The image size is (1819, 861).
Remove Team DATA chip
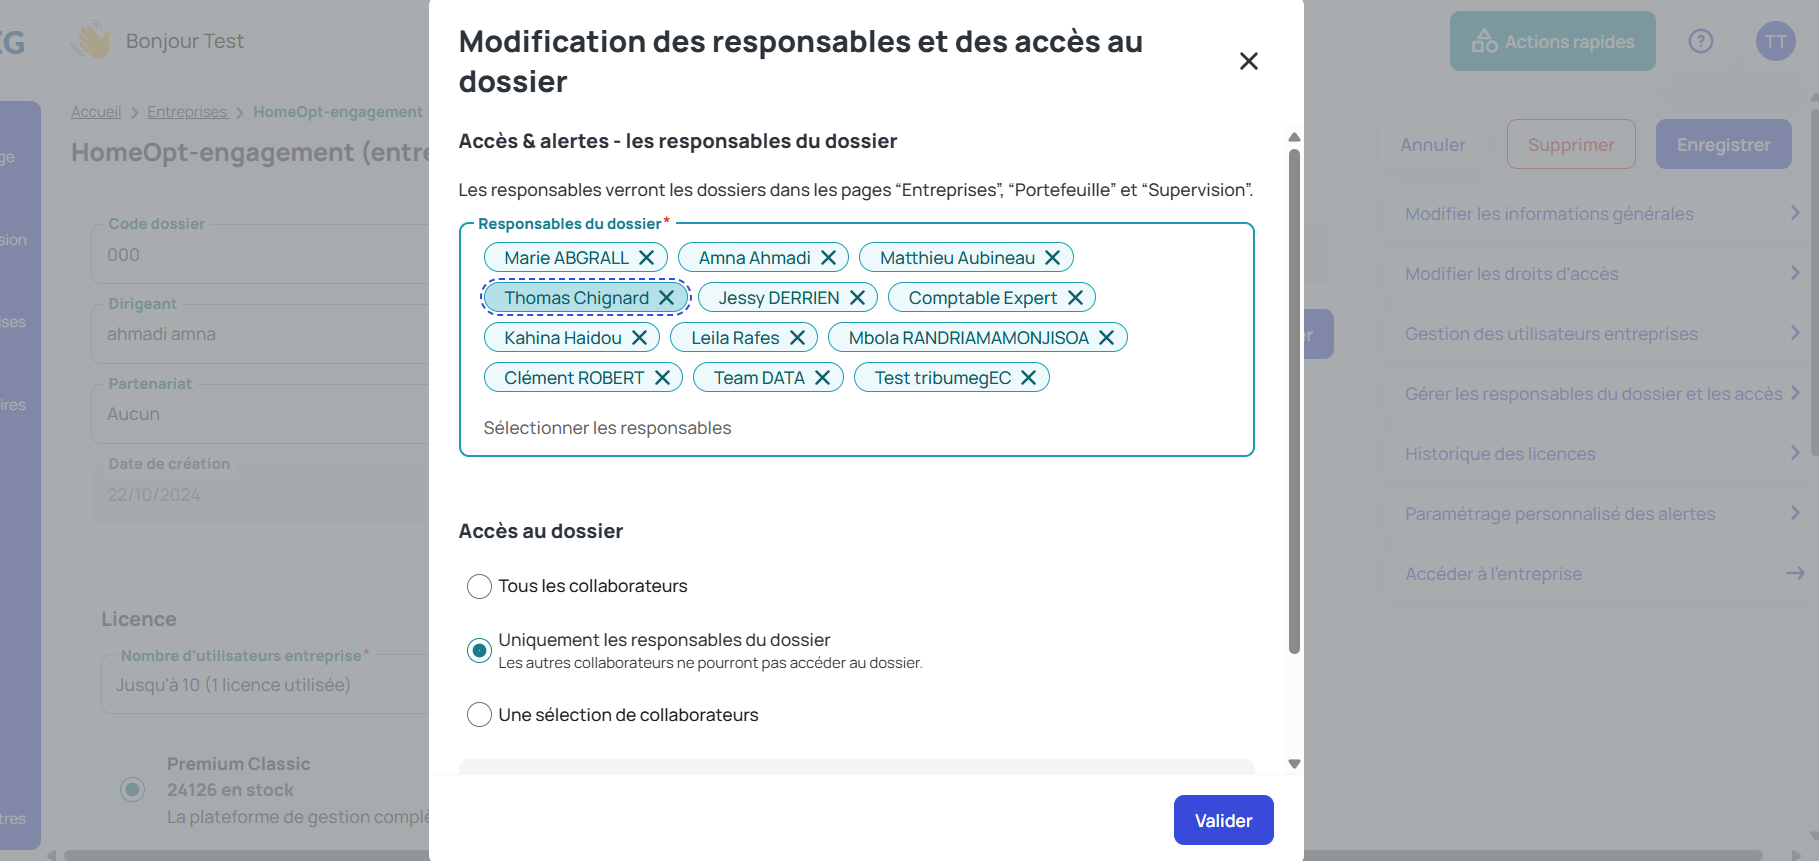tap(822, 378)
